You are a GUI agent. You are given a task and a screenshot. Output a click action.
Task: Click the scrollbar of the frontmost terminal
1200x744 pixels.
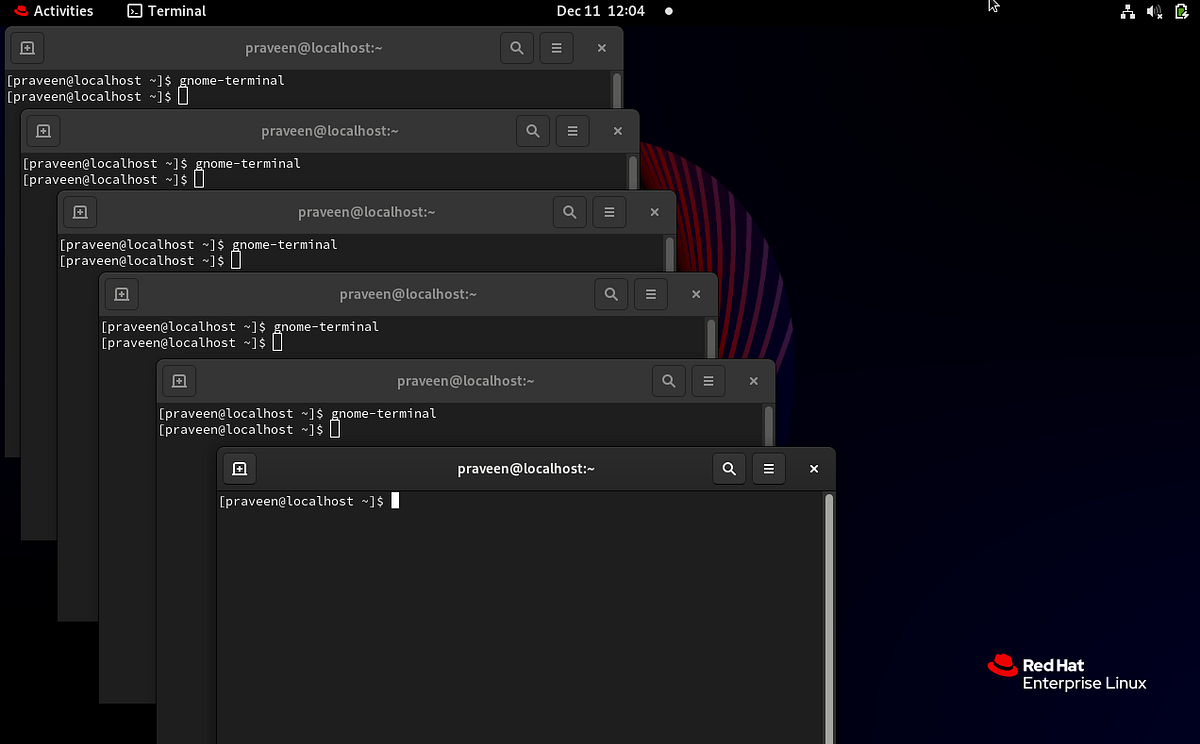pos(828,600)
